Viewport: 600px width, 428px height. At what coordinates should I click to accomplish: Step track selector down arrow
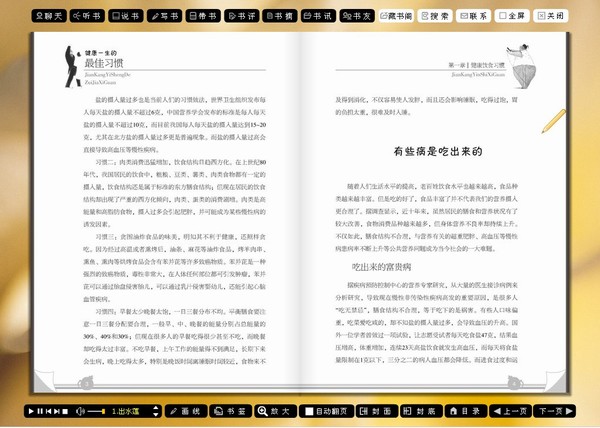(x=156, y=415)
